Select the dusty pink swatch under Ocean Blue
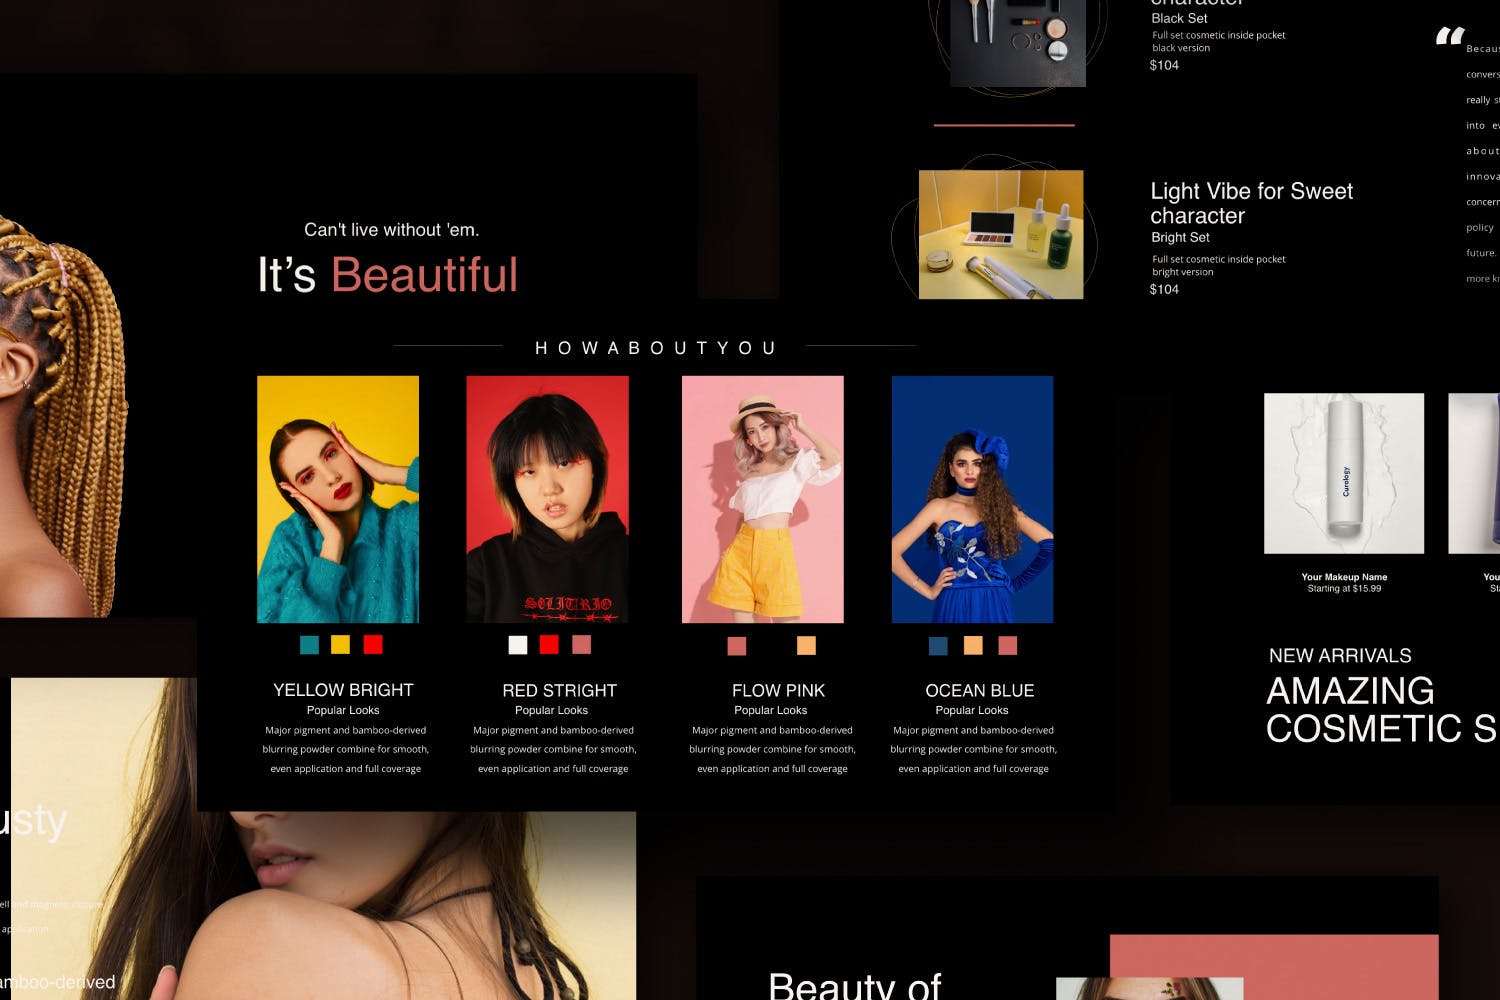Image resolution: width=1500 pixels, height=1000 pixels. pos(1008,646)
